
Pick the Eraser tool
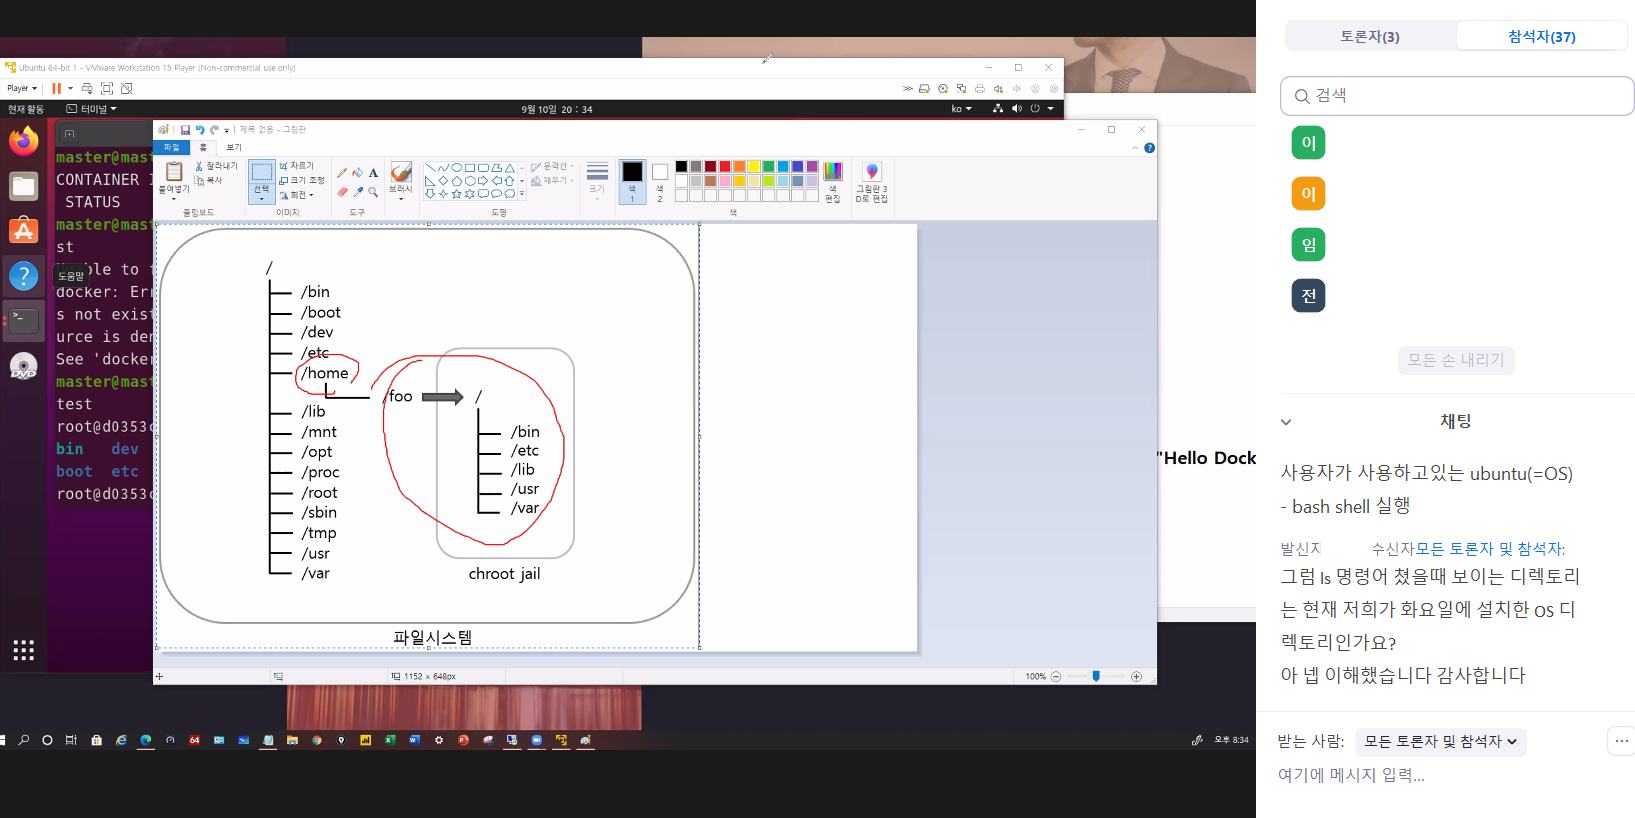pyautogui.click(x=343, y=191)
